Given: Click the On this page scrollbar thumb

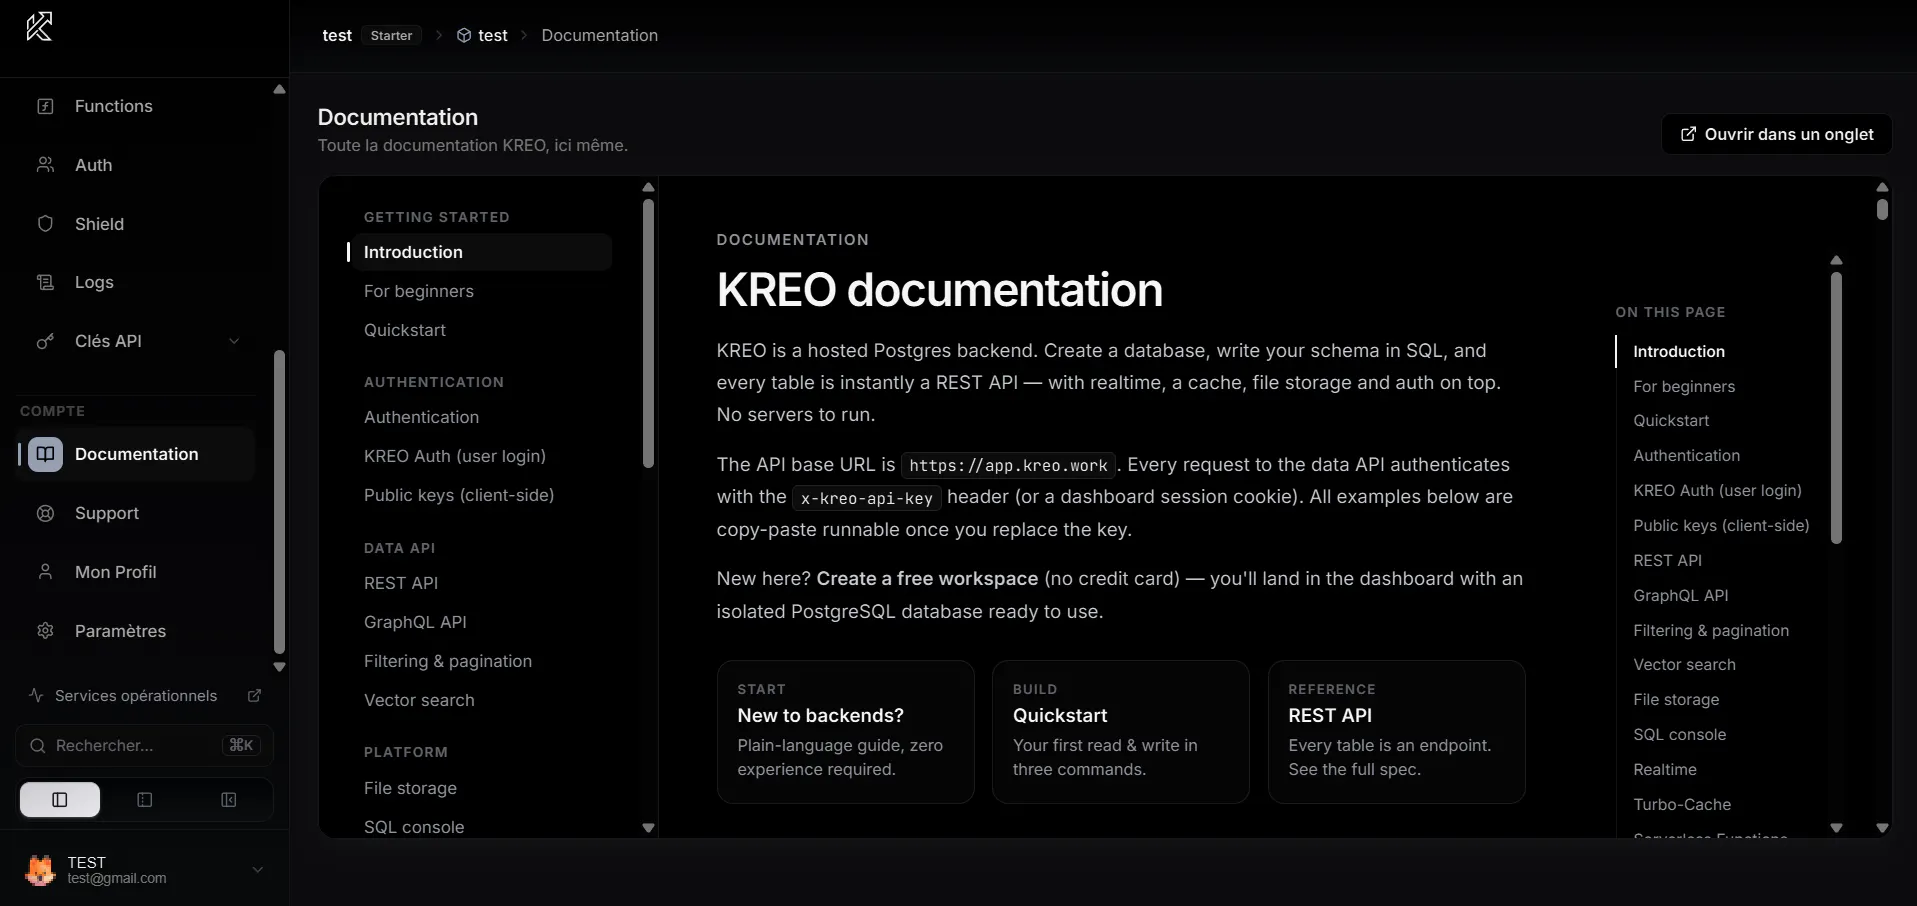Looking at the screenshot, I should click(1836, 408).
